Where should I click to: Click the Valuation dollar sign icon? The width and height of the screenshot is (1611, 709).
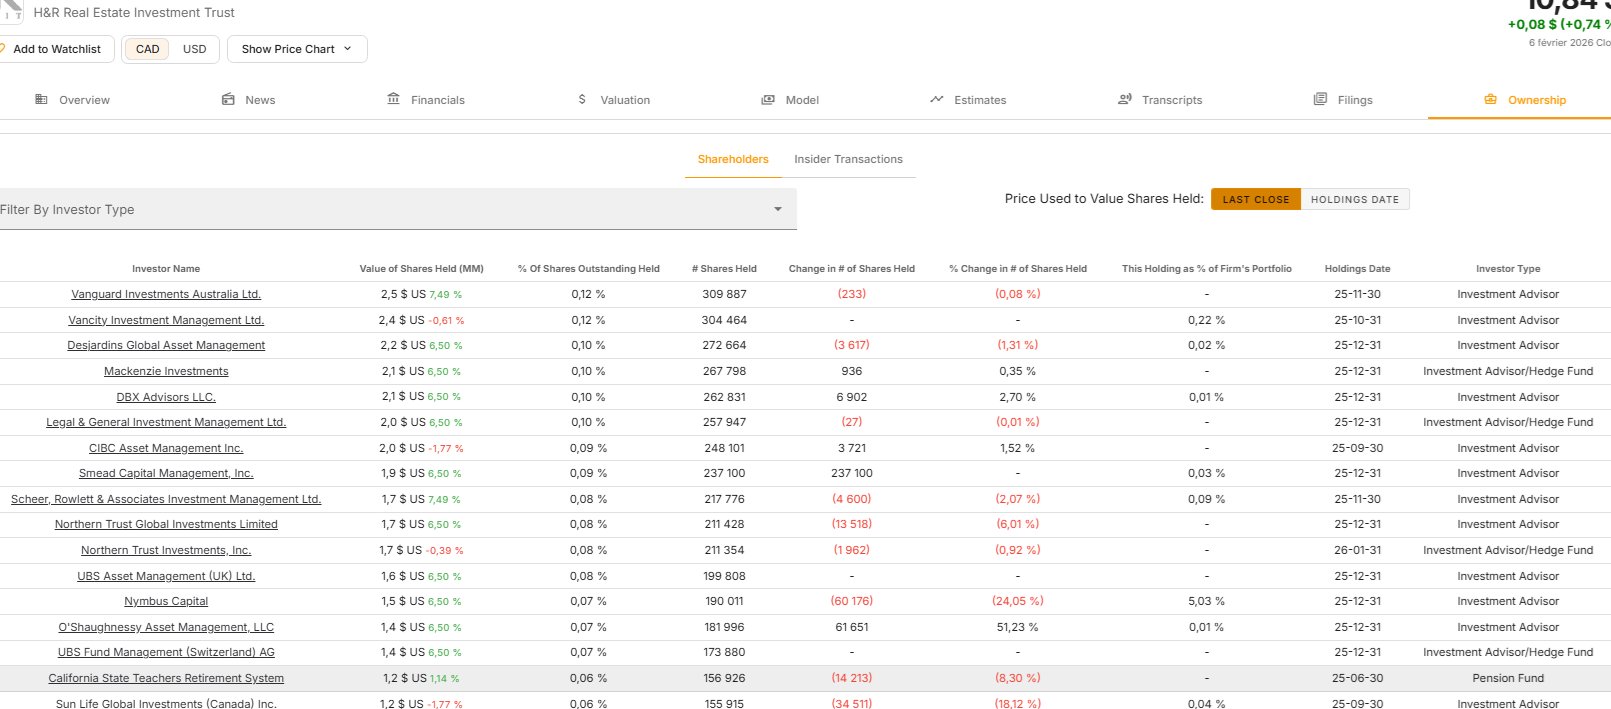click(x=582, y=100)
